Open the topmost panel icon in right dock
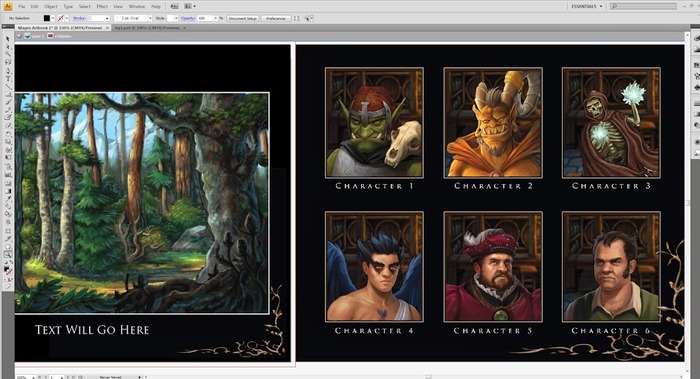Image resolution: width=700 pixels, height=379 pixels. tap(696, 39)
